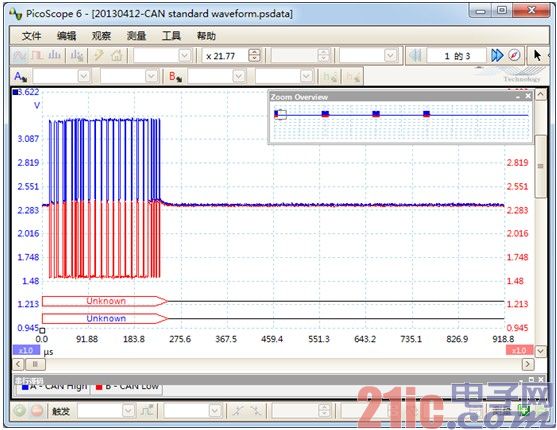
Task: Open the 工具 (Tools) menu
Action: 171,36
